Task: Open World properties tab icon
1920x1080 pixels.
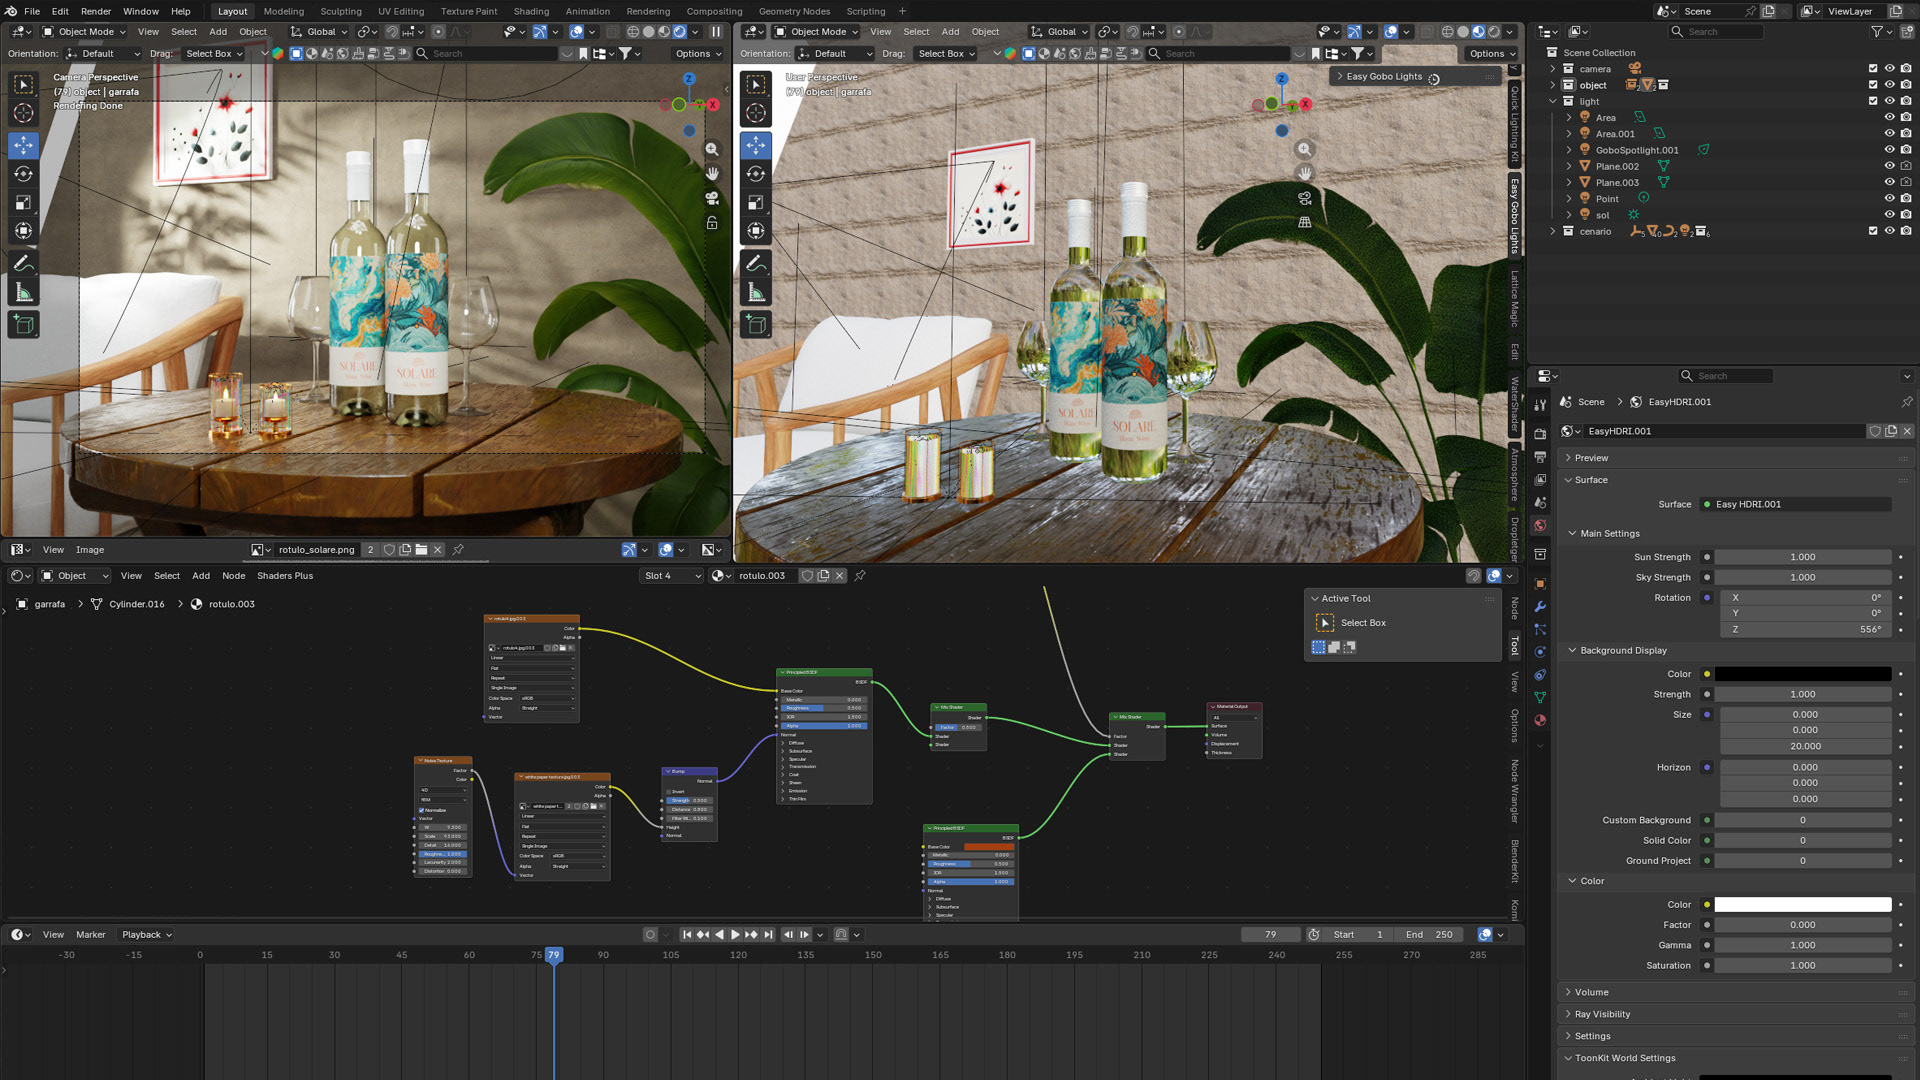Action: pos(1540,526)
